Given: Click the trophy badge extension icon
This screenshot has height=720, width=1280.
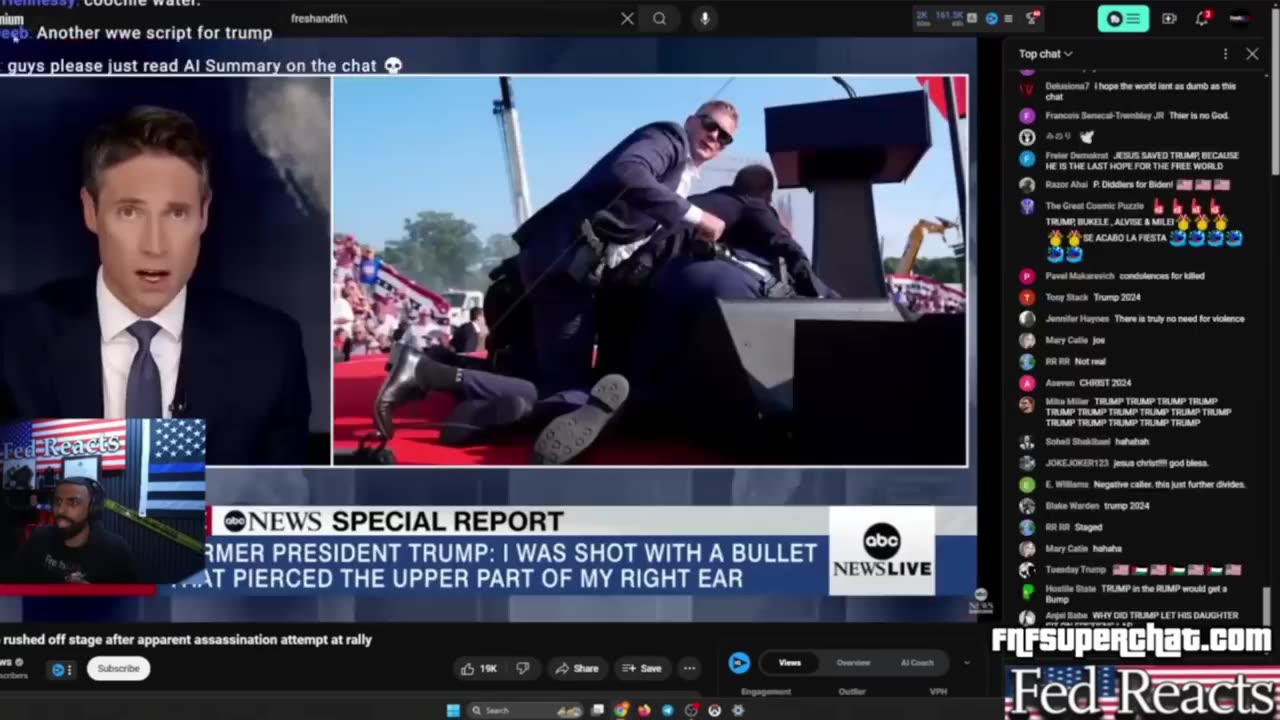Looking at the screenshot, I should (x=1033, y=18).
